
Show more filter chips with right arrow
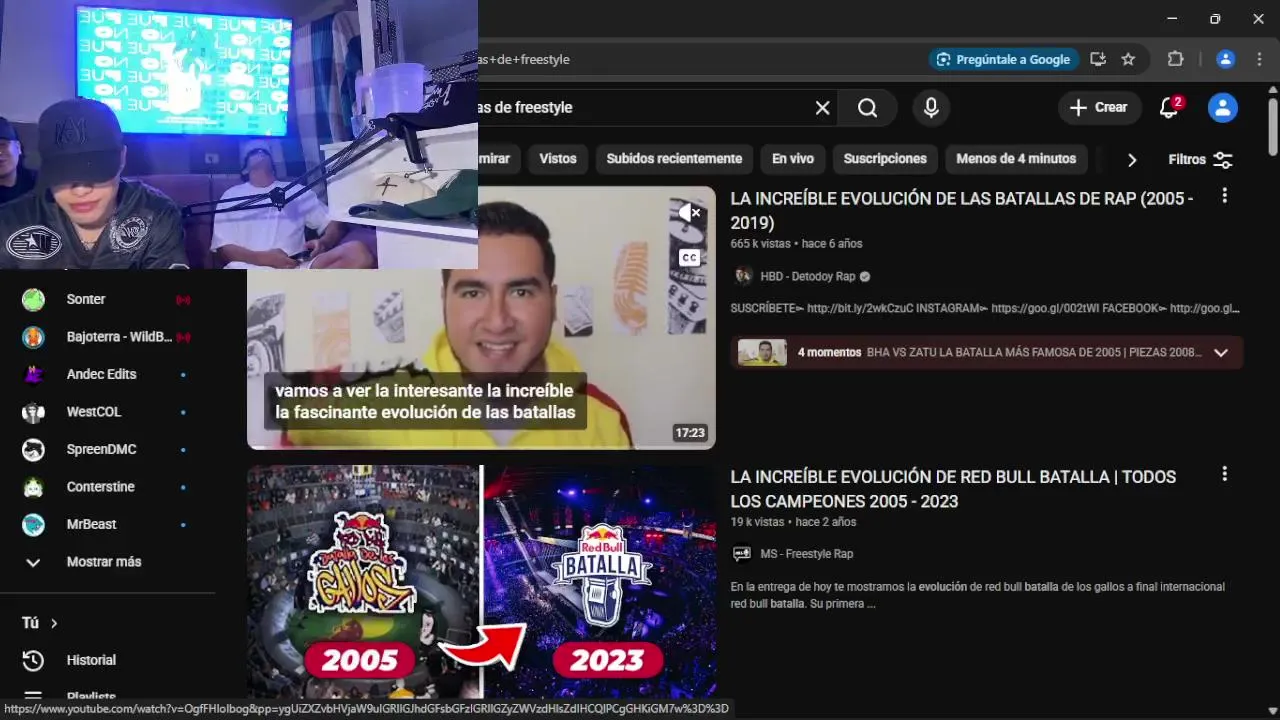click(1132, 160)
